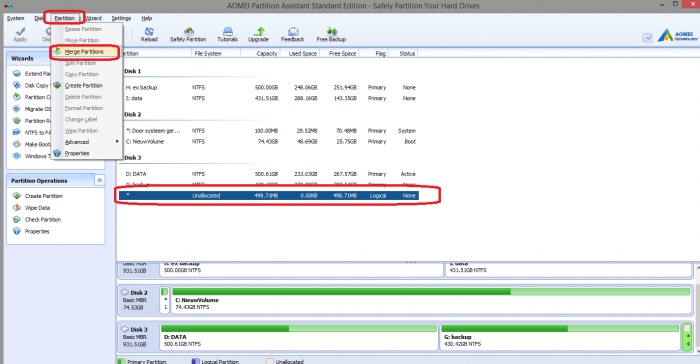Click the Extend Partition wizard icon

(17, 73)
